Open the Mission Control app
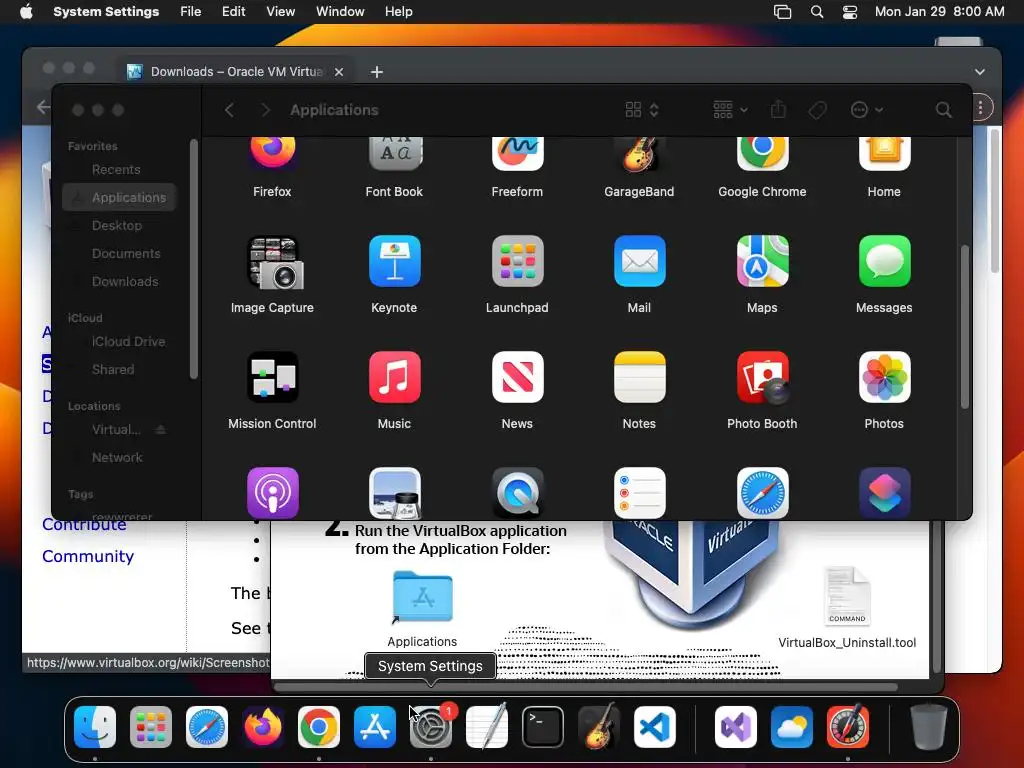The width and height of the screenshot is (1024, 768). (272, 377)
